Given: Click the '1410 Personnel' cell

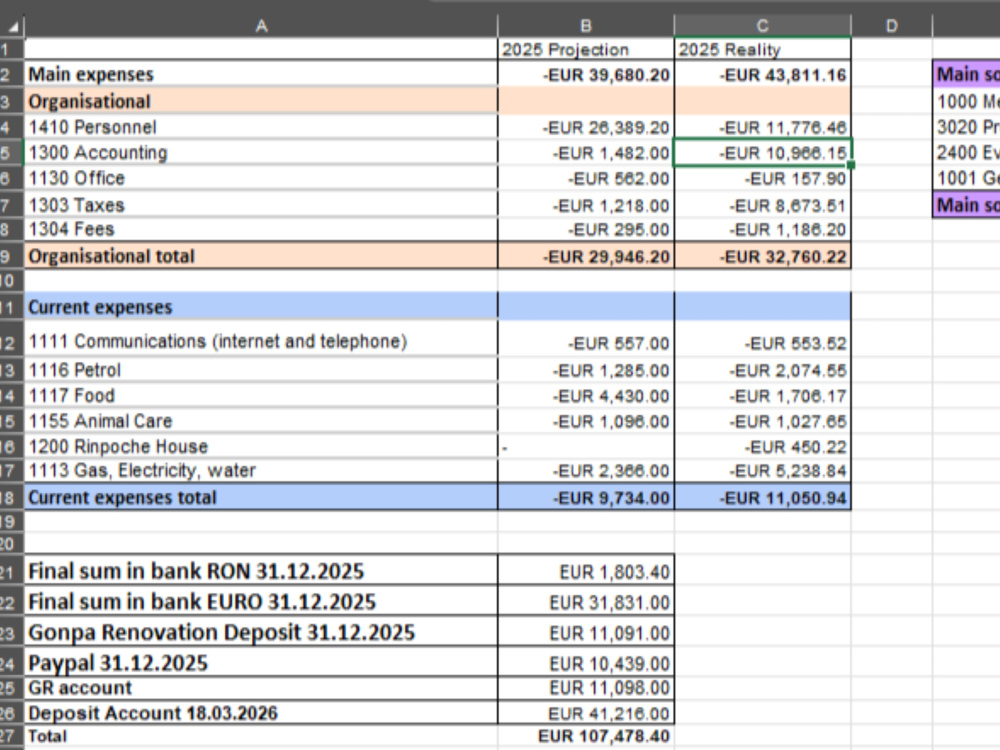Looking at the screenshot, I should pos(261,127).
